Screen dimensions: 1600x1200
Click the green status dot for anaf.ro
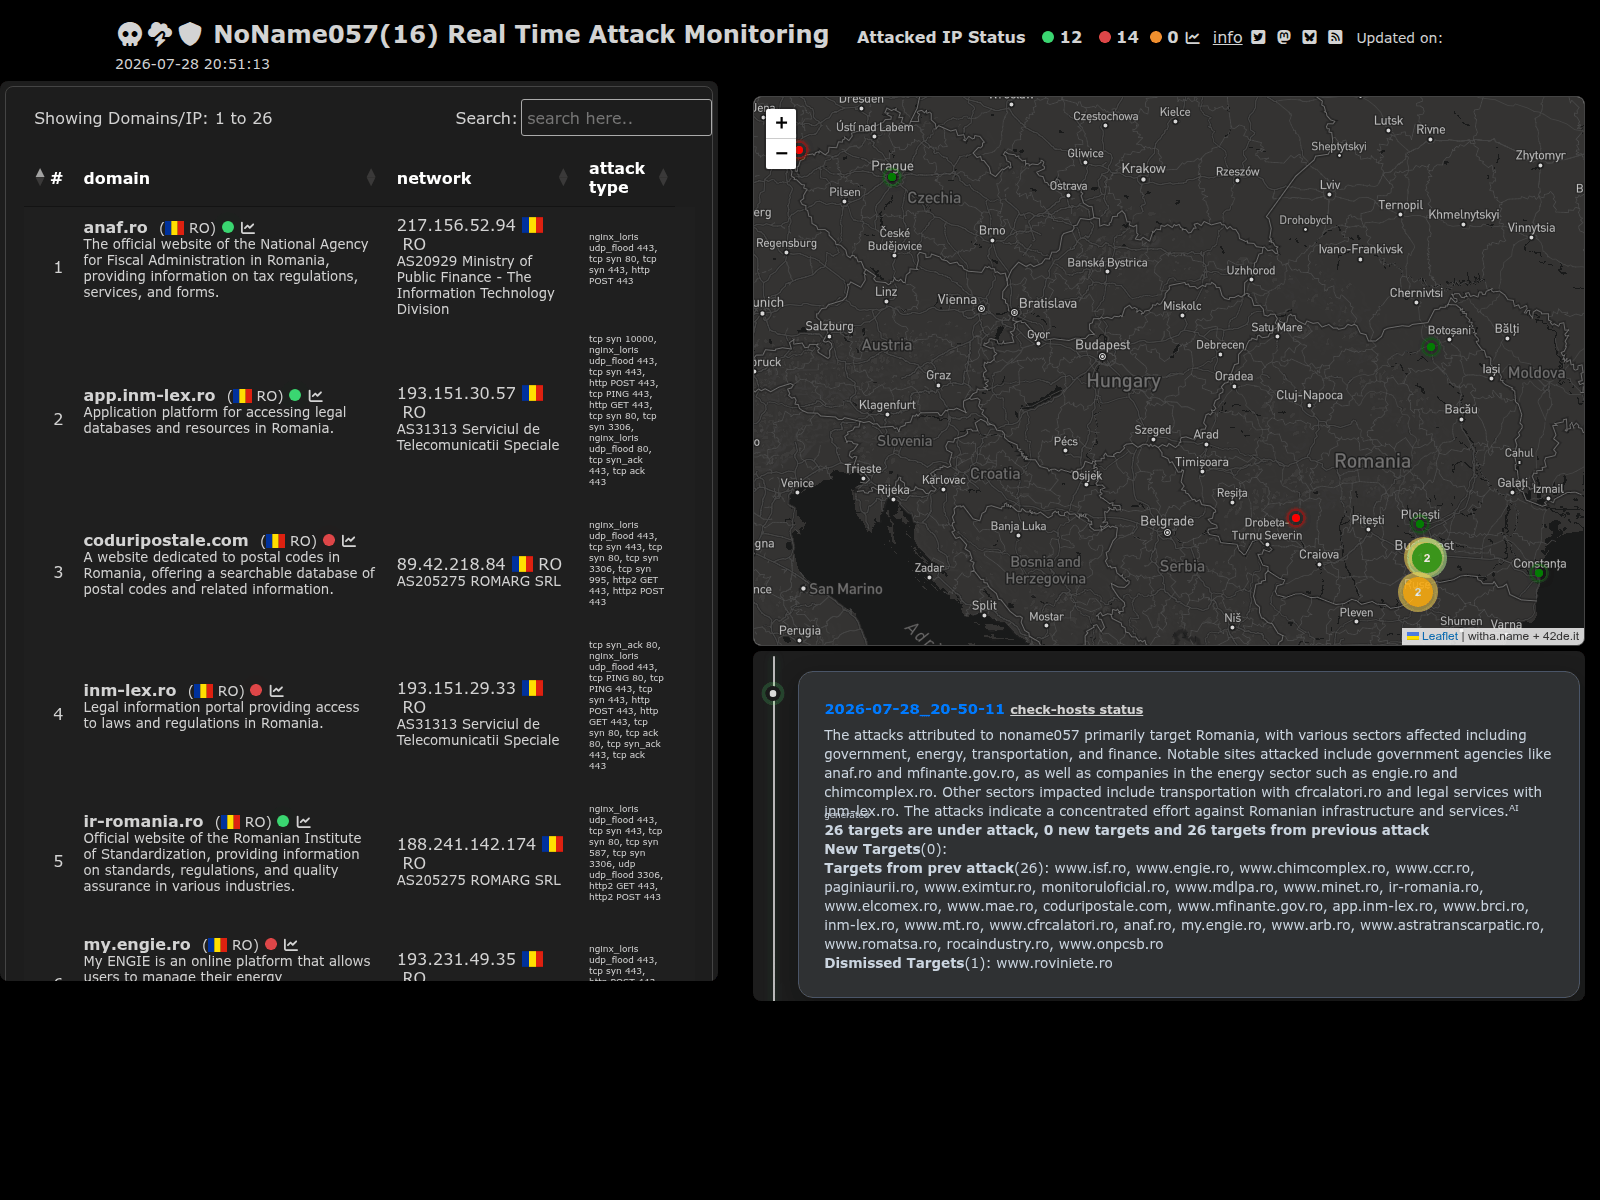(228, 227)
